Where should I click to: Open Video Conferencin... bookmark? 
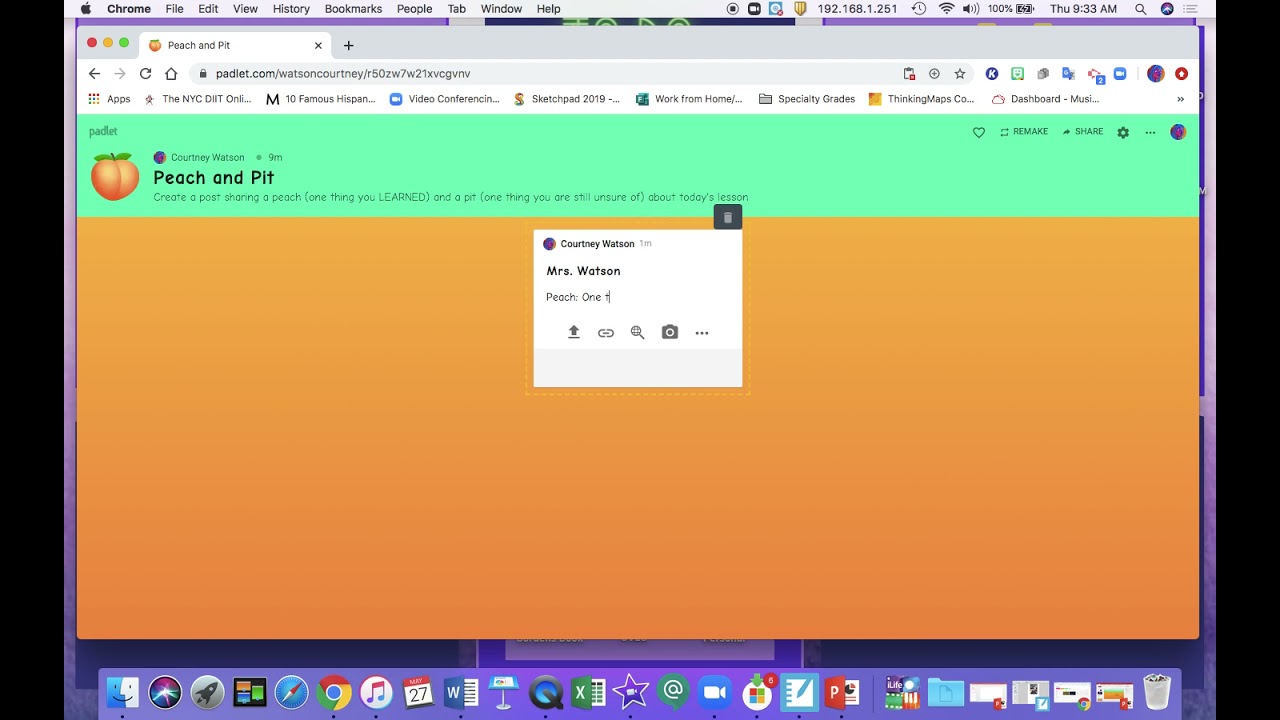[x=444, y=99]
